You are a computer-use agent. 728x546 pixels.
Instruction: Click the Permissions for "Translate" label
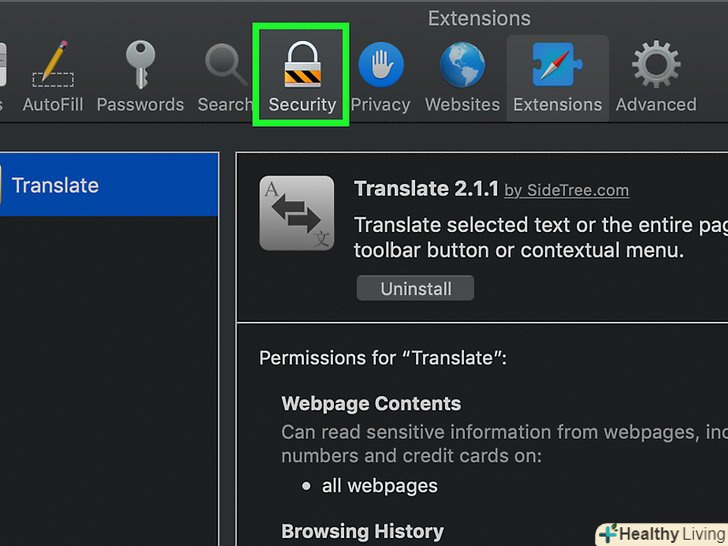382,358
